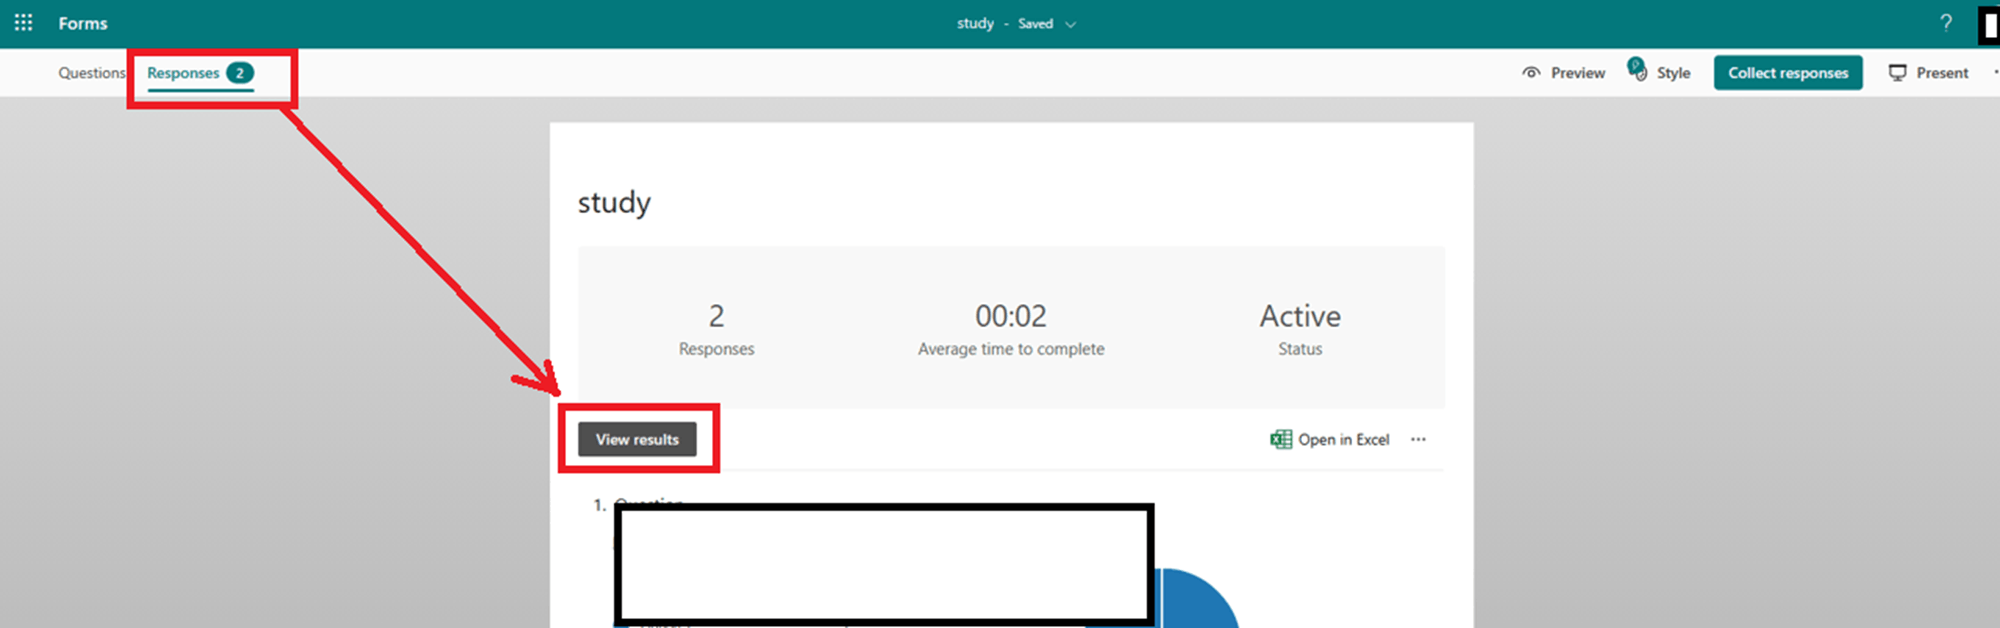Select the Responses tab
This screenshot has height=628, width=2000.
[x=183, y=73]
